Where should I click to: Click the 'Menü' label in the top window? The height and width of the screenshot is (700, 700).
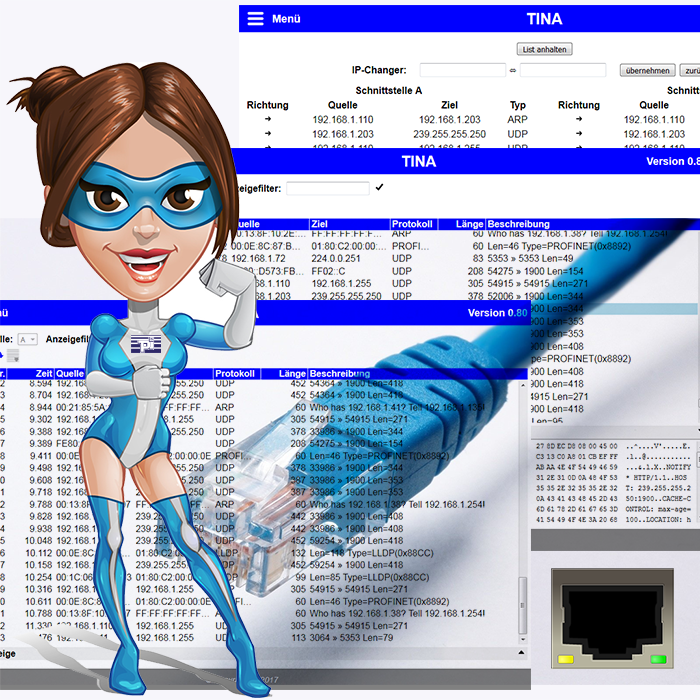286,19
